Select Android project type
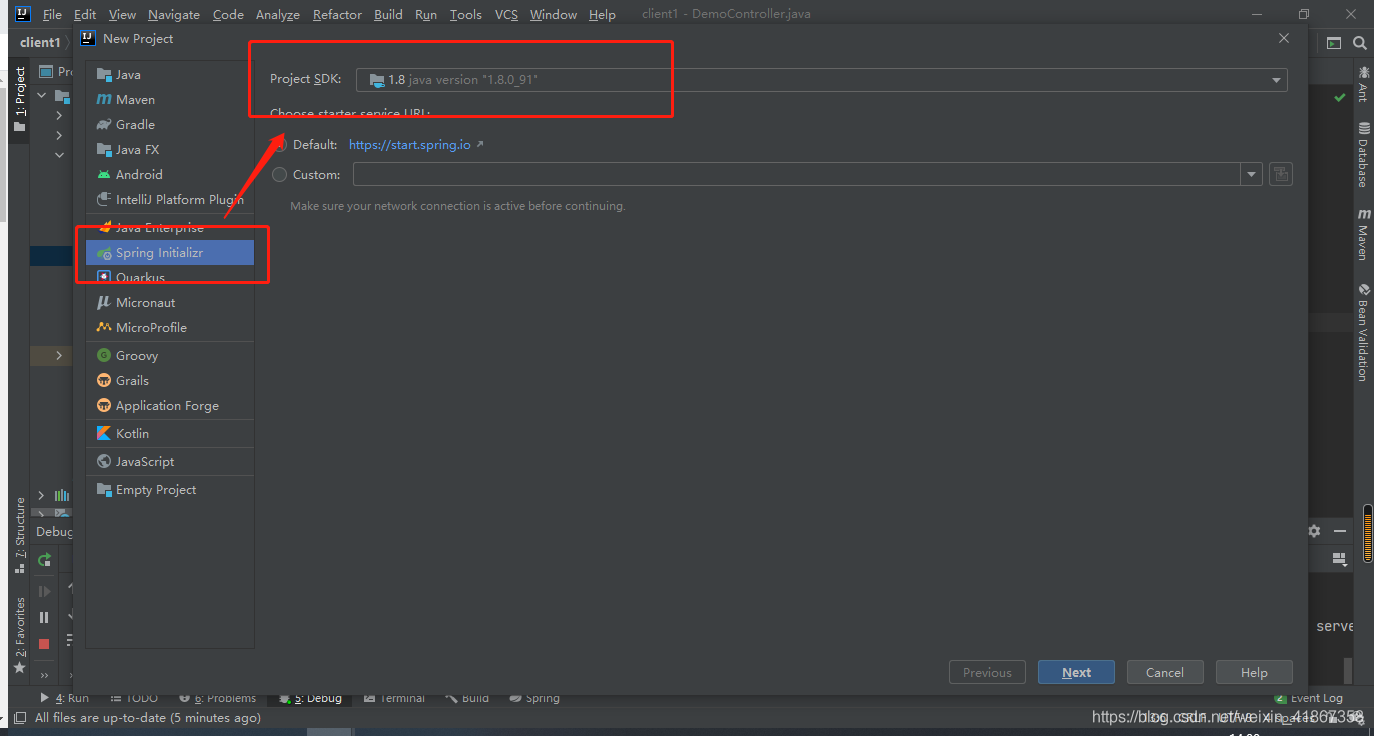 click(x=170, y=175)
